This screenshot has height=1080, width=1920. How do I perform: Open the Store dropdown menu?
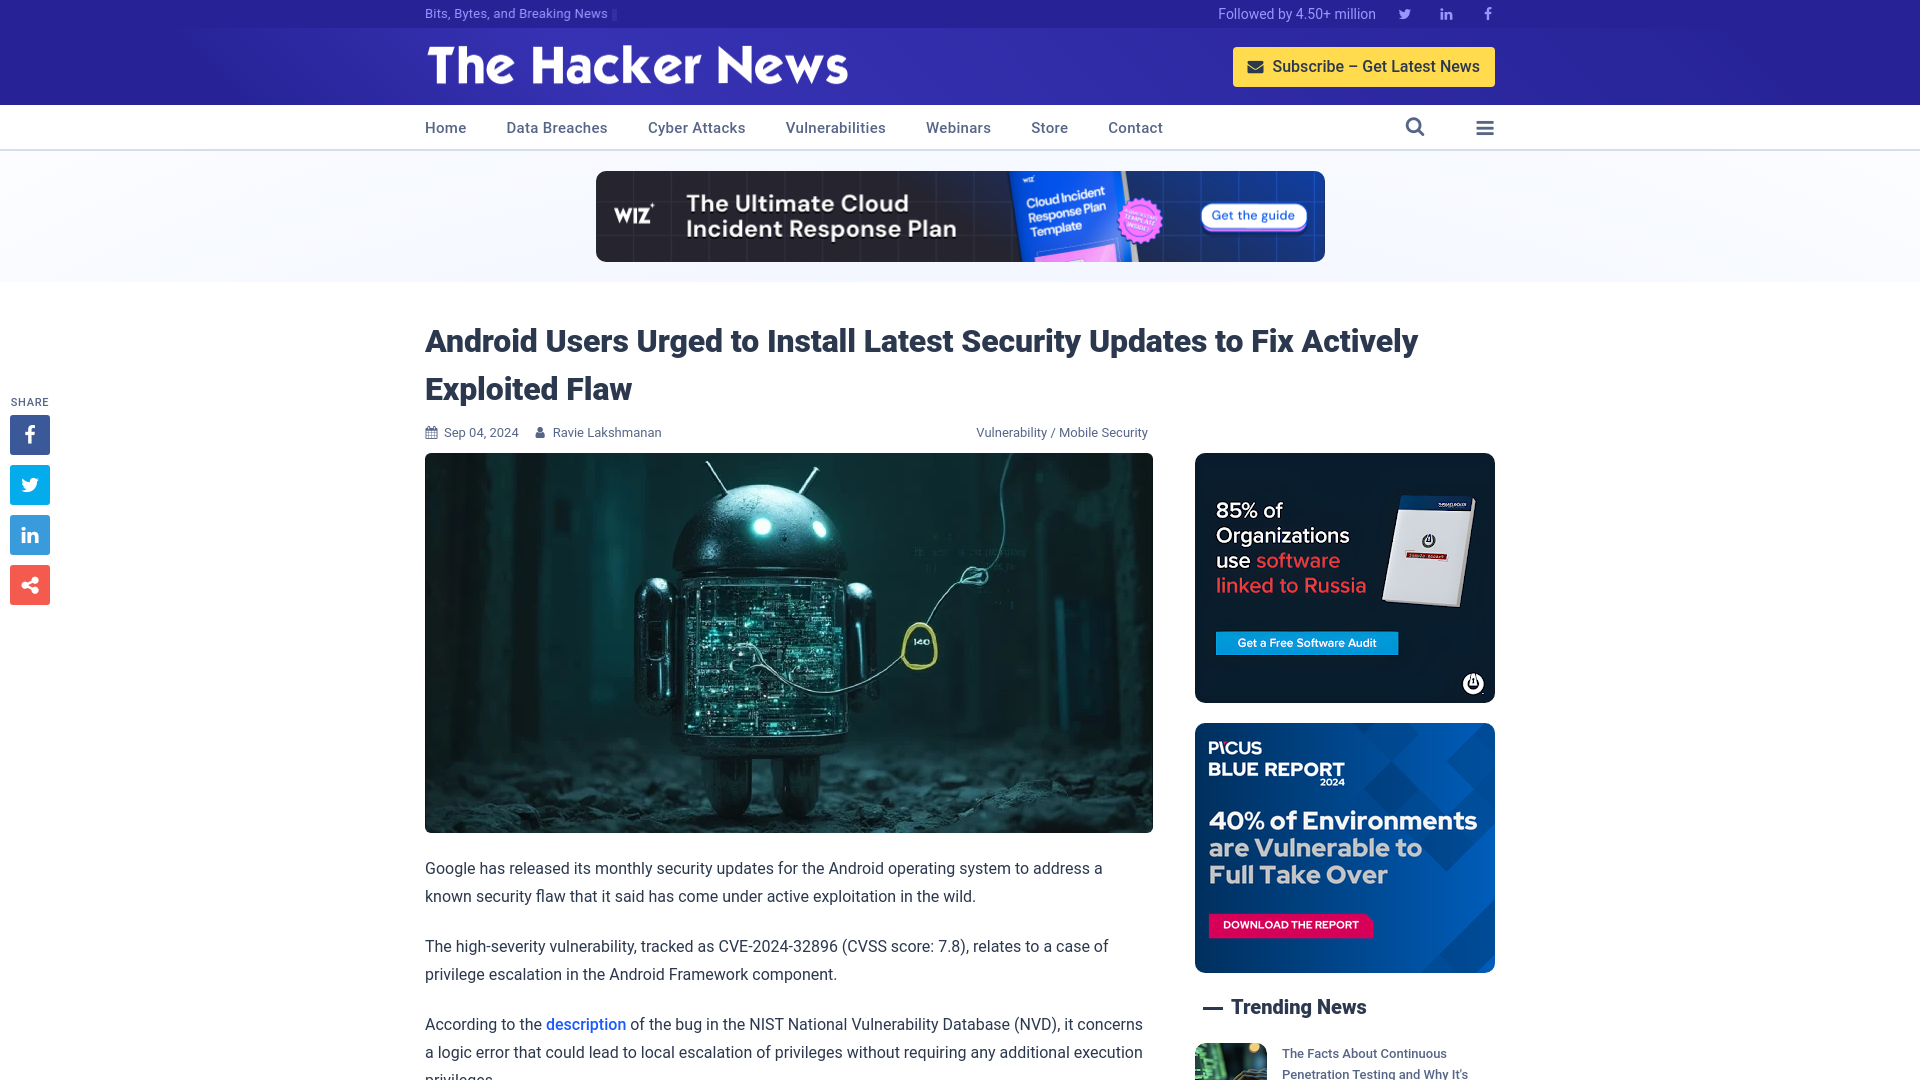(1050, 127)
